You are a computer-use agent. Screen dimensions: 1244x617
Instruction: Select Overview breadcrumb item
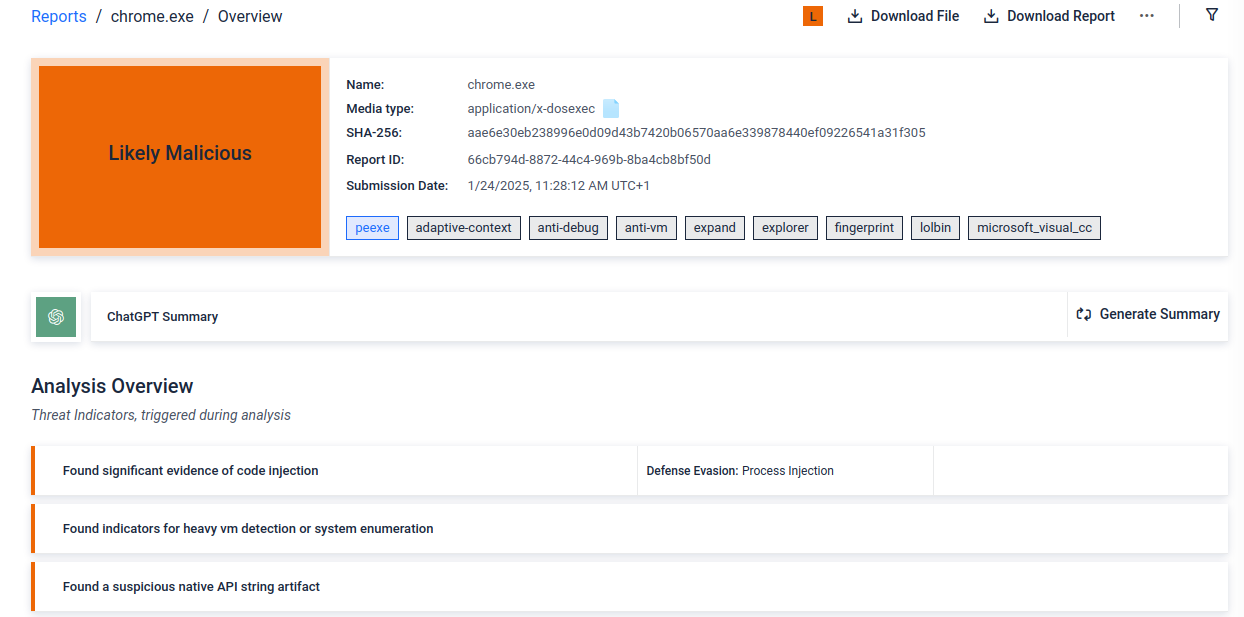pyautogui.click(x=250, y=16)
